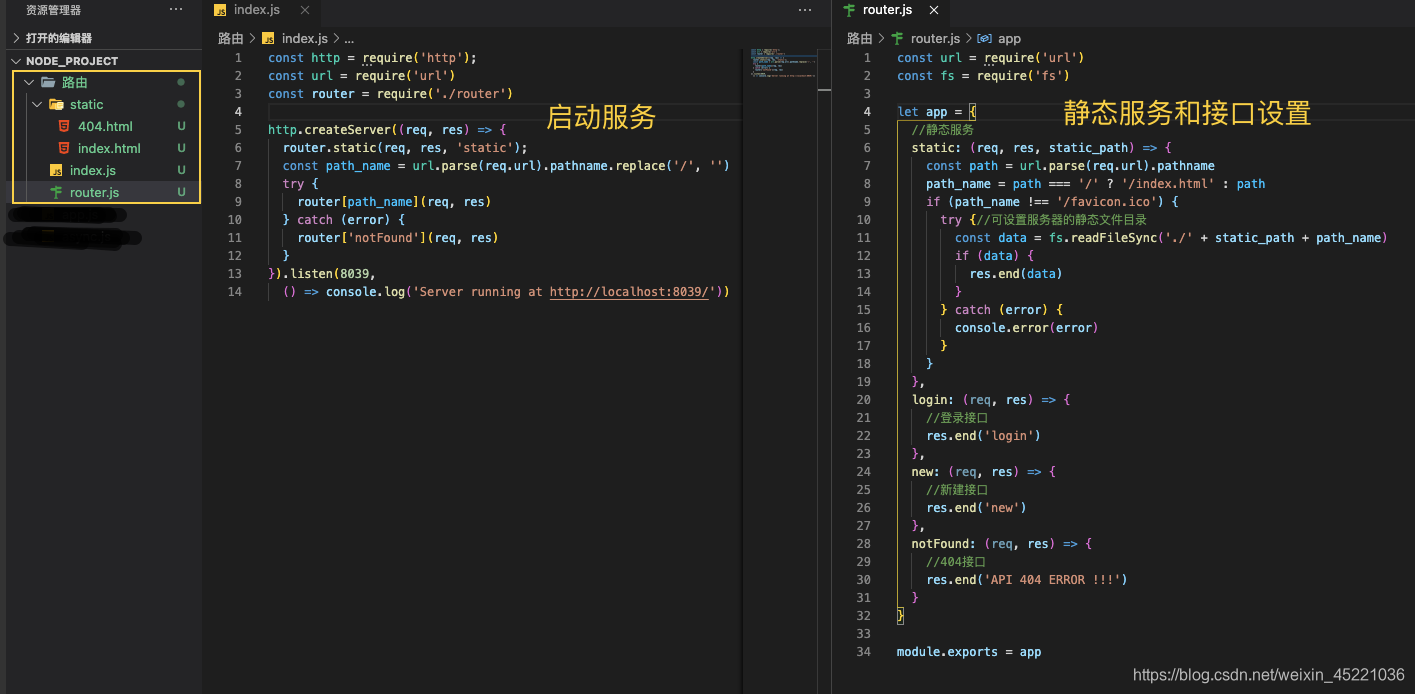
Task: Click 'listen(8039,' in index.js
Action: 333,274
